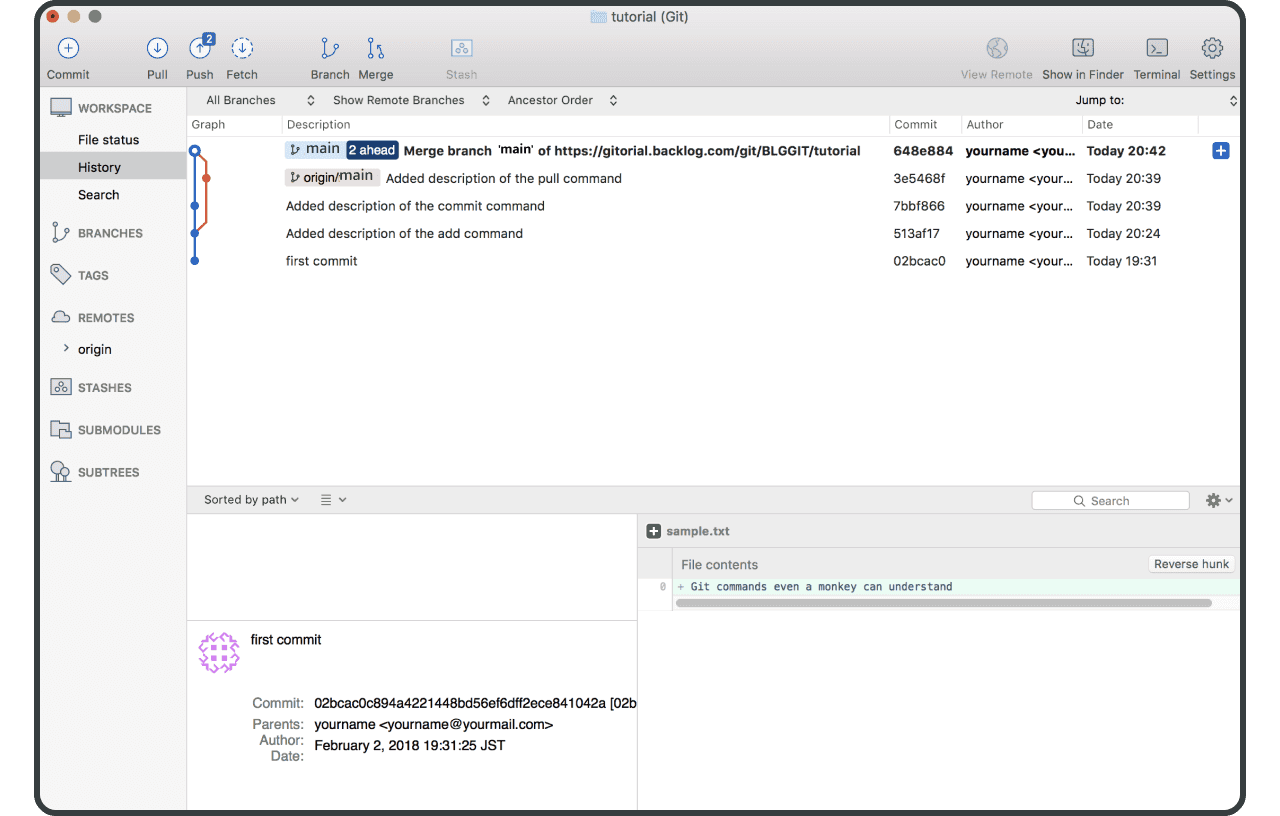Open the Terminal from toolbar

[x=1157, y=48]
